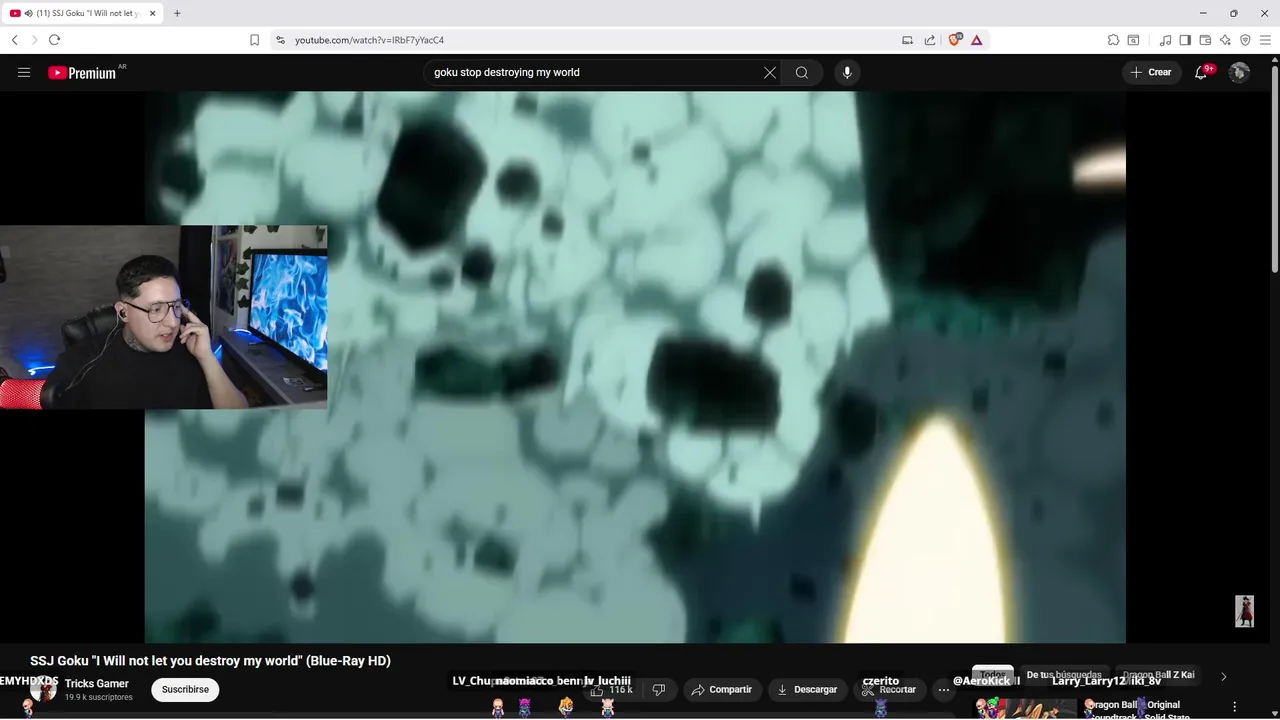Open the Brave Wallet icon
This screenshot has height=720, width=1280.
pos(1205,40)
